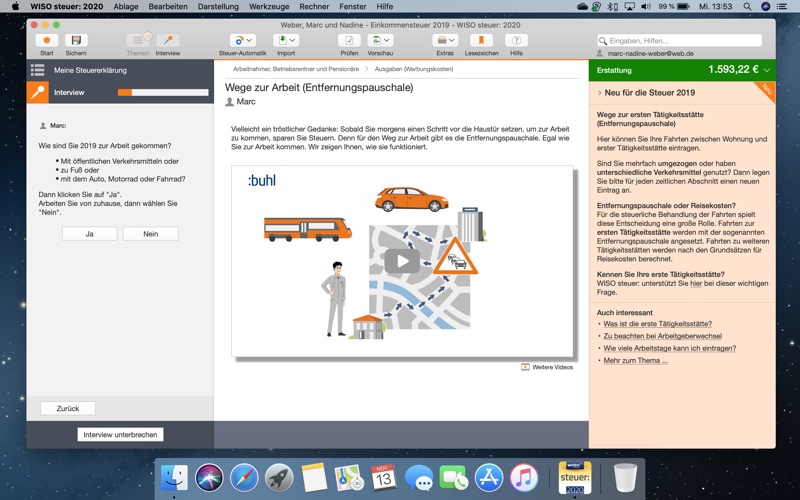Click the Arbeitnehmer, Betriebsrentner und Pensionäre breadcrumb
Image resolution: width=800 pixels, height=500 pixels.
296,69
